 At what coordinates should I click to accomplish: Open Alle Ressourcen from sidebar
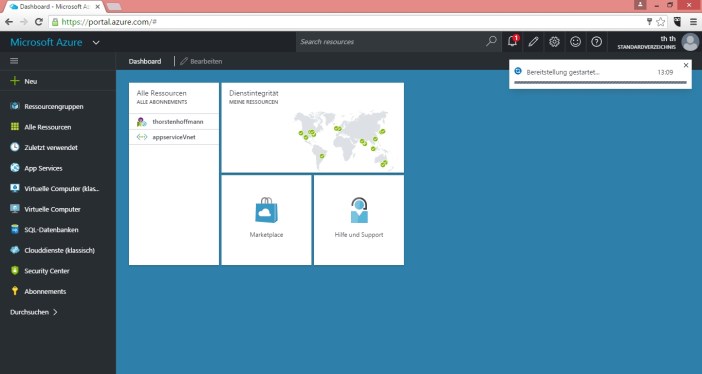47,127
